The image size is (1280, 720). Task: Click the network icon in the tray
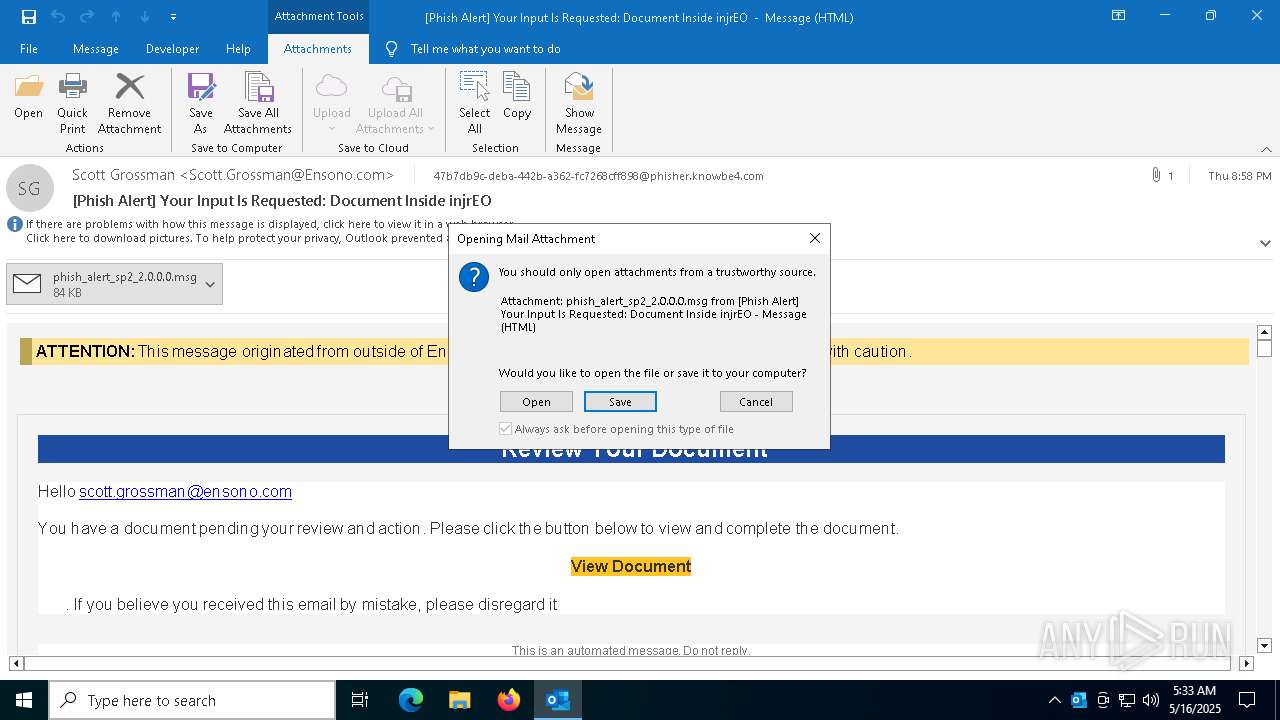click(x=1127, y=700)
